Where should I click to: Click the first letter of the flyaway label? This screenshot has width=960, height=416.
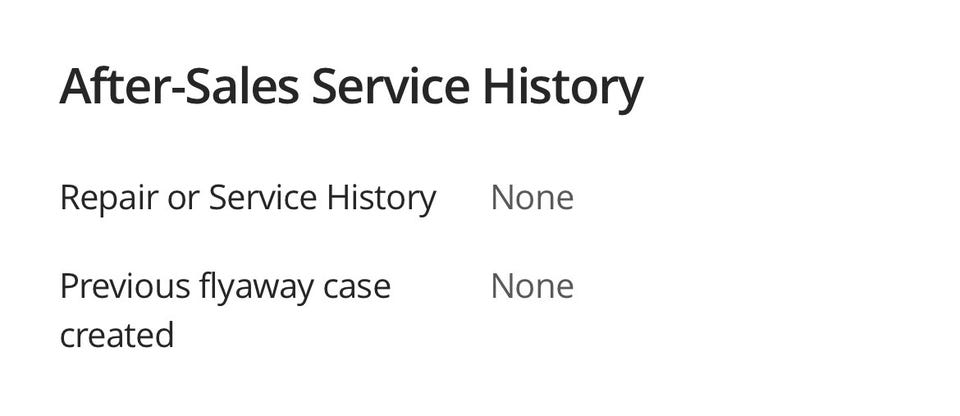[x=205, y=287]
